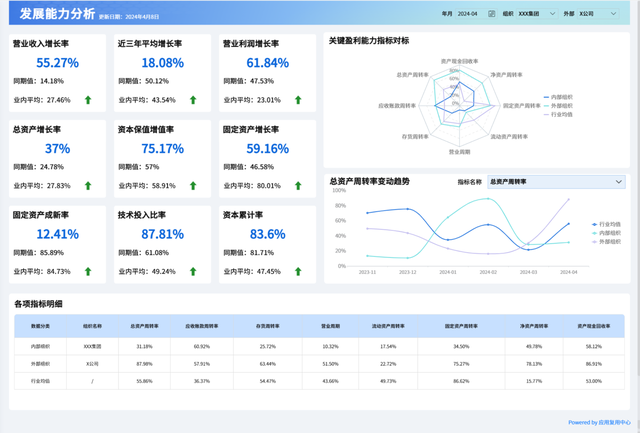Screen dimensions: 640x433
Task: Expand the 组织 XXX集团 dropdown
Action: pyautogui.click(x=537, y=14)
